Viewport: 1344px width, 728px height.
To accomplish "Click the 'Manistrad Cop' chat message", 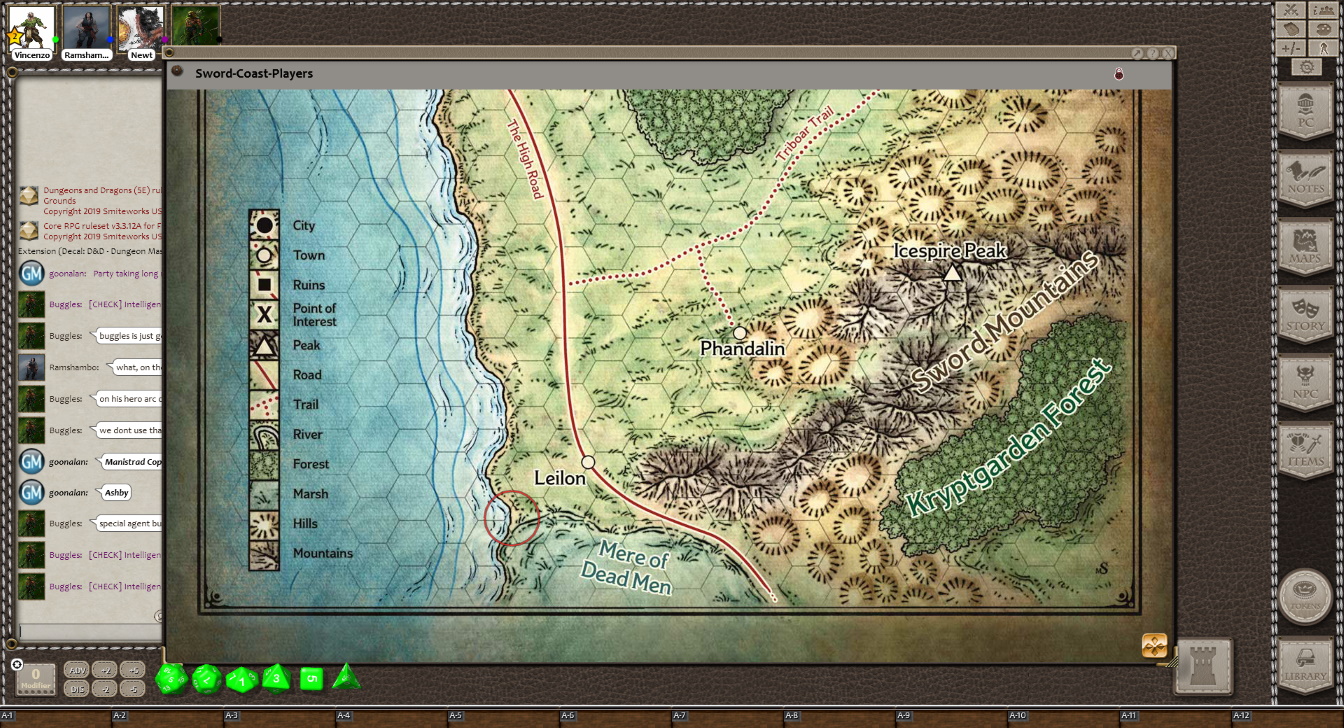I will [x=131, y=462].
